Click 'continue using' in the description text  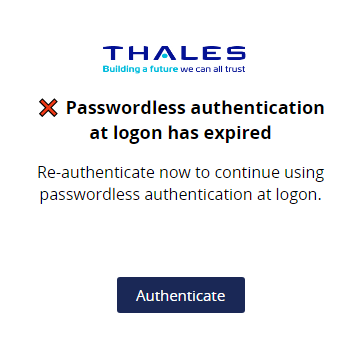[x=269, y=173]
